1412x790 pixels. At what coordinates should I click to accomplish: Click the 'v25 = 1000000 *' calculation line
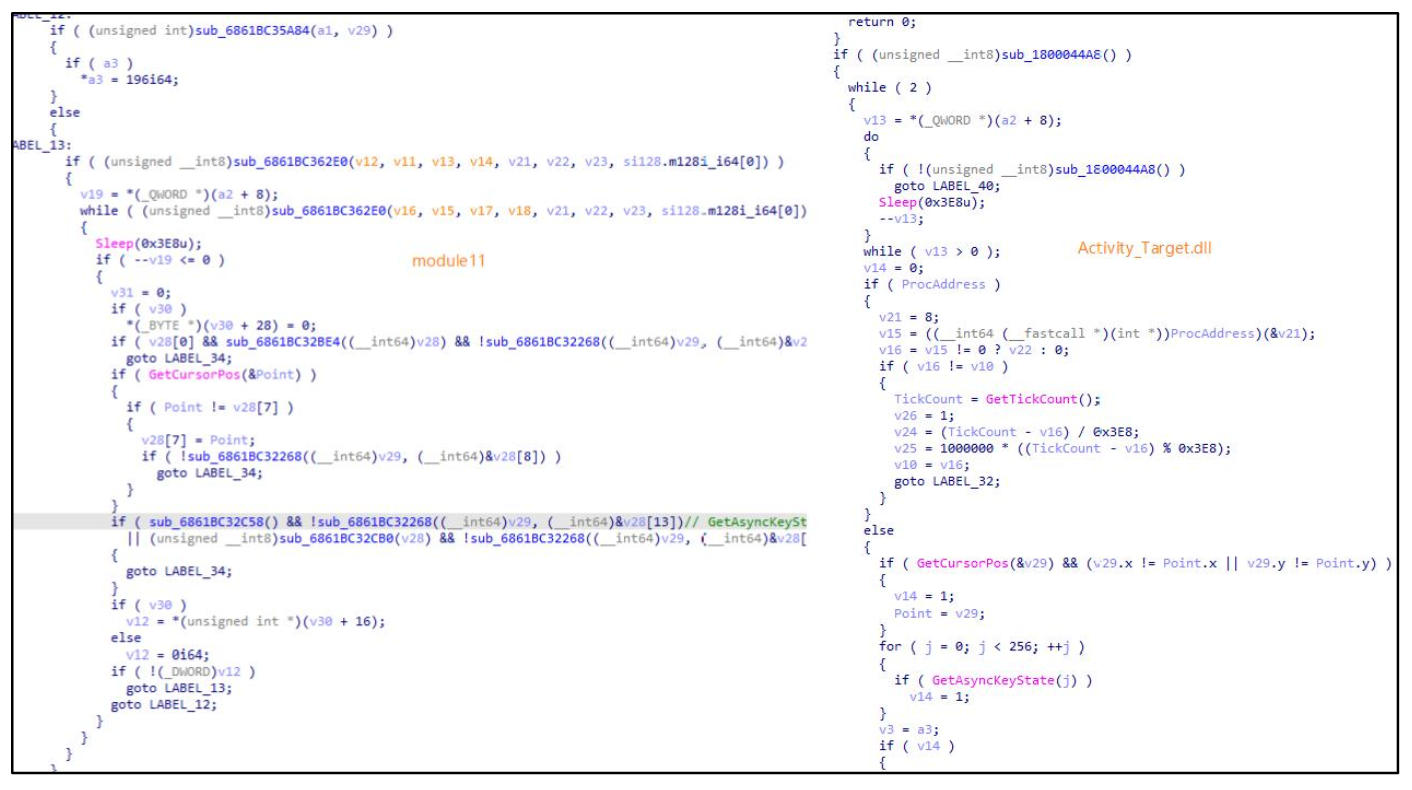point(1063,448)
